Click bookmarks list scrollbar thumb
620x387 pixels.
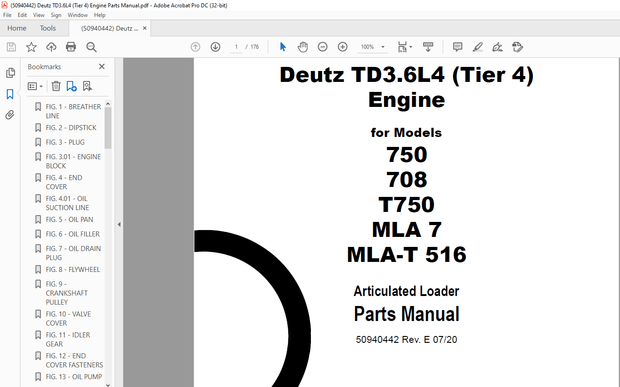[x=108, y=128]
